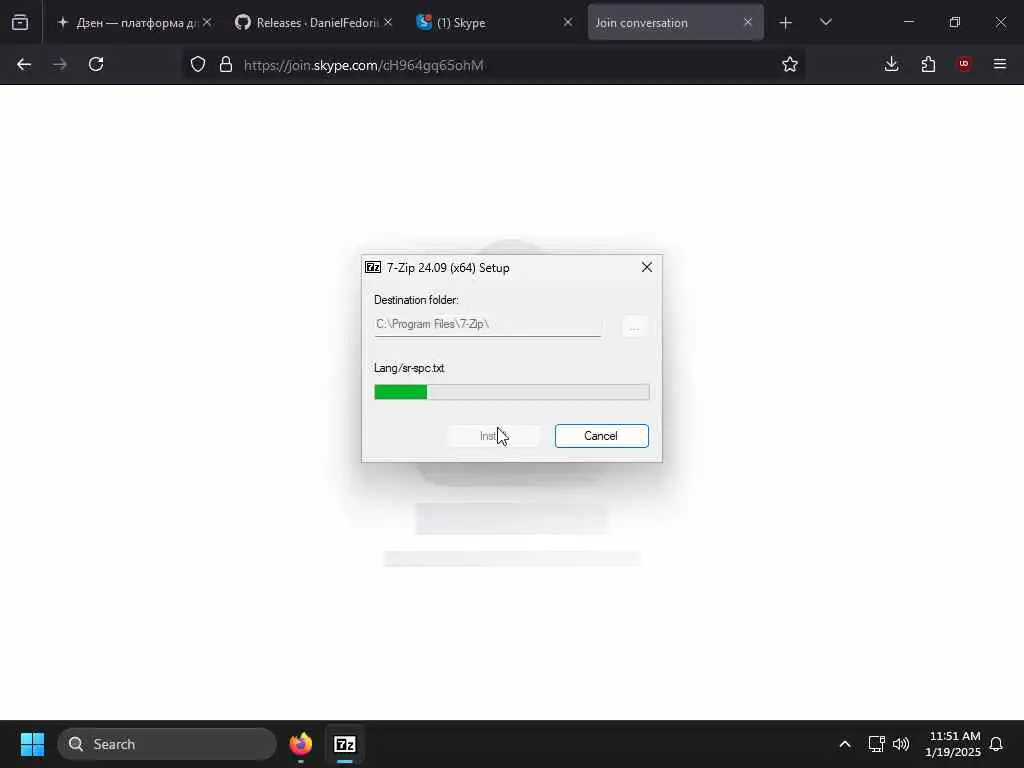Close the (1) Skype tab

click(x=568, y=22)
